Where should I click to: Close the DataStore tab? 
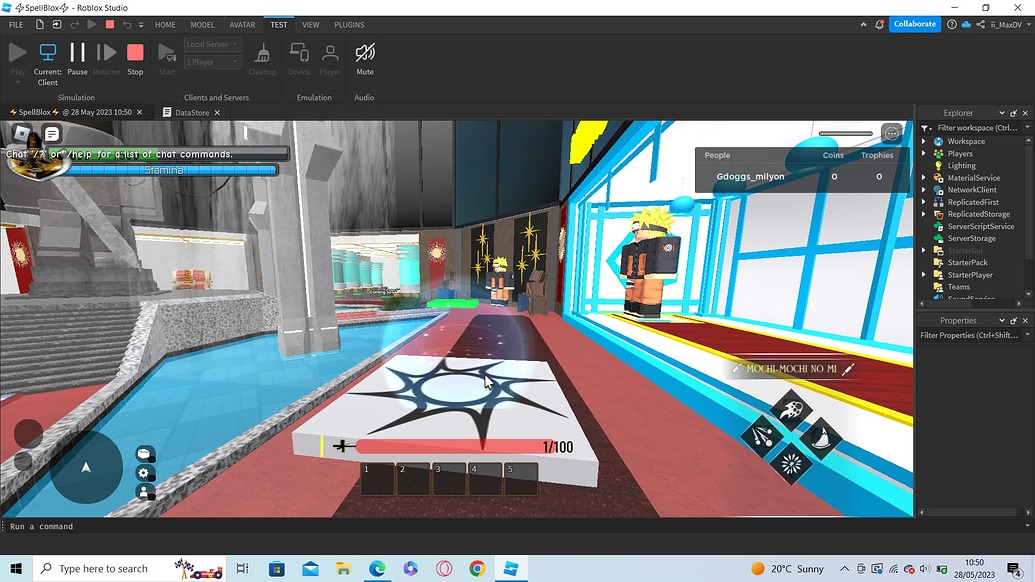click(217, 112)
